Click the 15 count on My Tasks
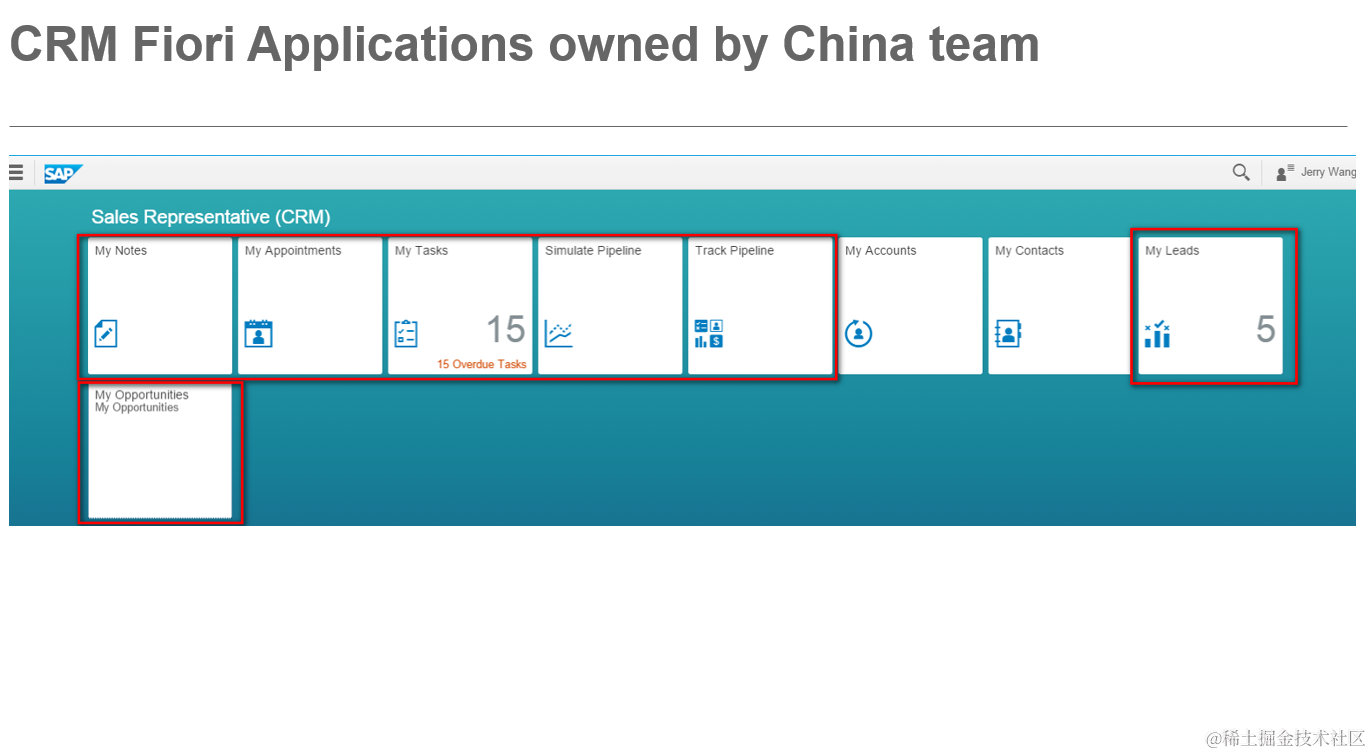1372x755 pixels. [505, 330]
